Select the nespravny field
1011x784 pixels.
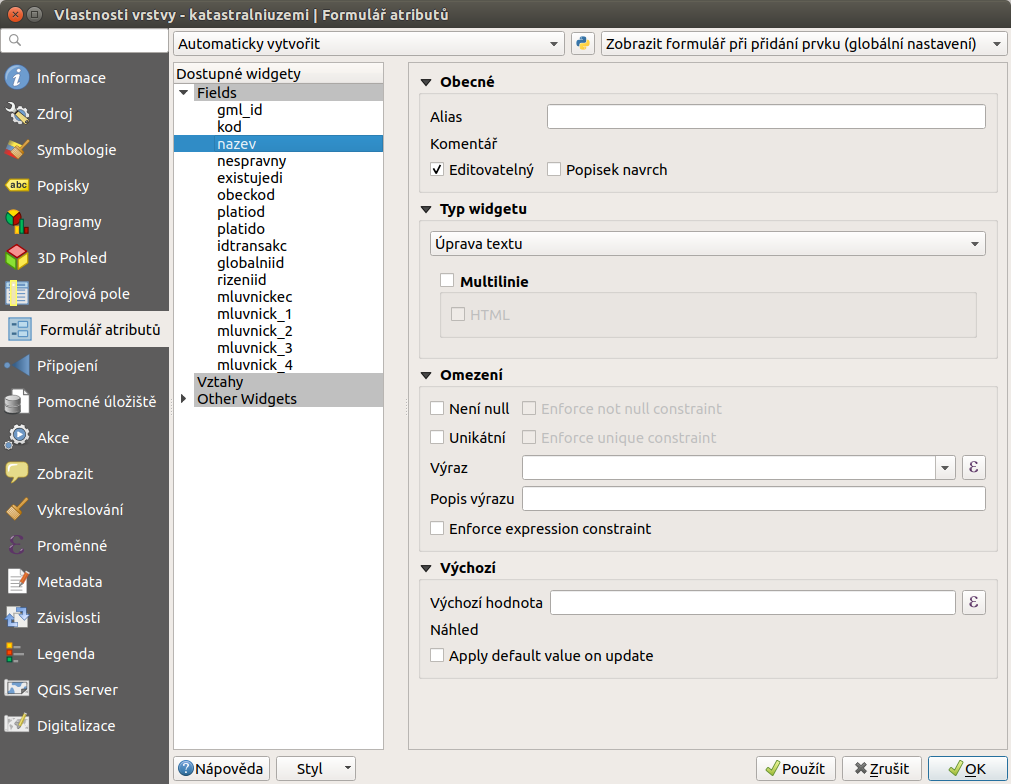(x=251, y=161)
